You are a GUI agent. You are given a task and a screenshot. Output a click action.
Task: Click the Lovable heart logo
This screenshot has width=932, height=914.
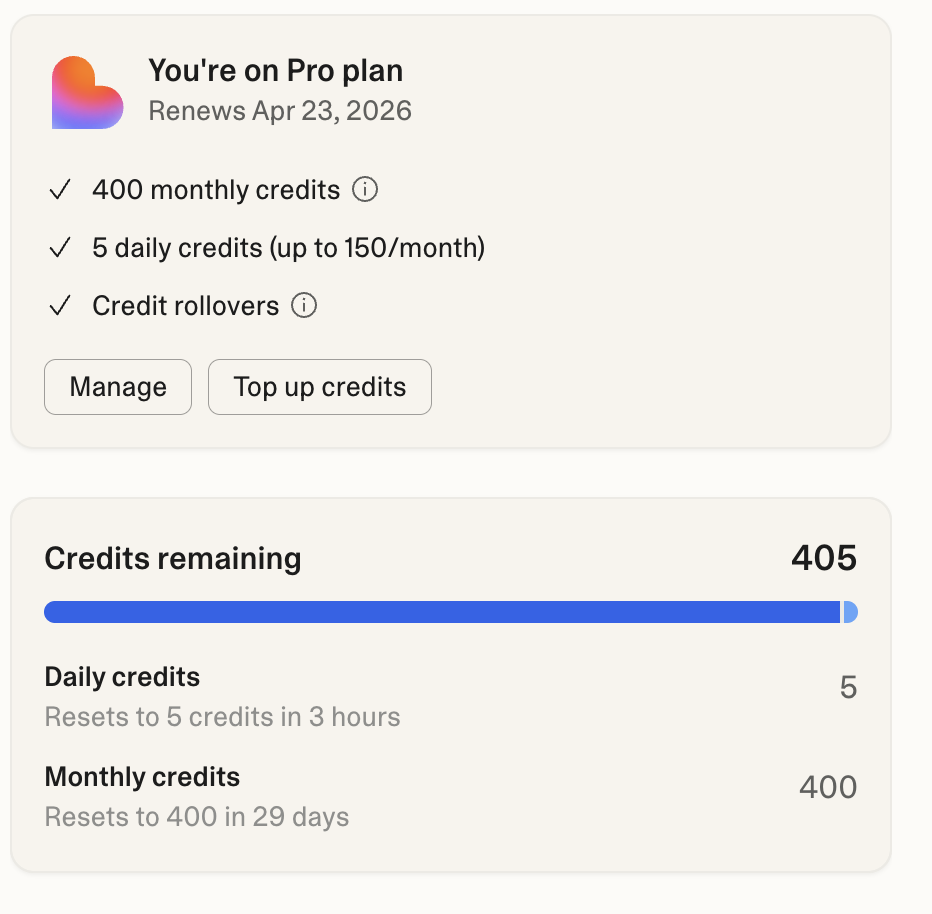point(87,93)
